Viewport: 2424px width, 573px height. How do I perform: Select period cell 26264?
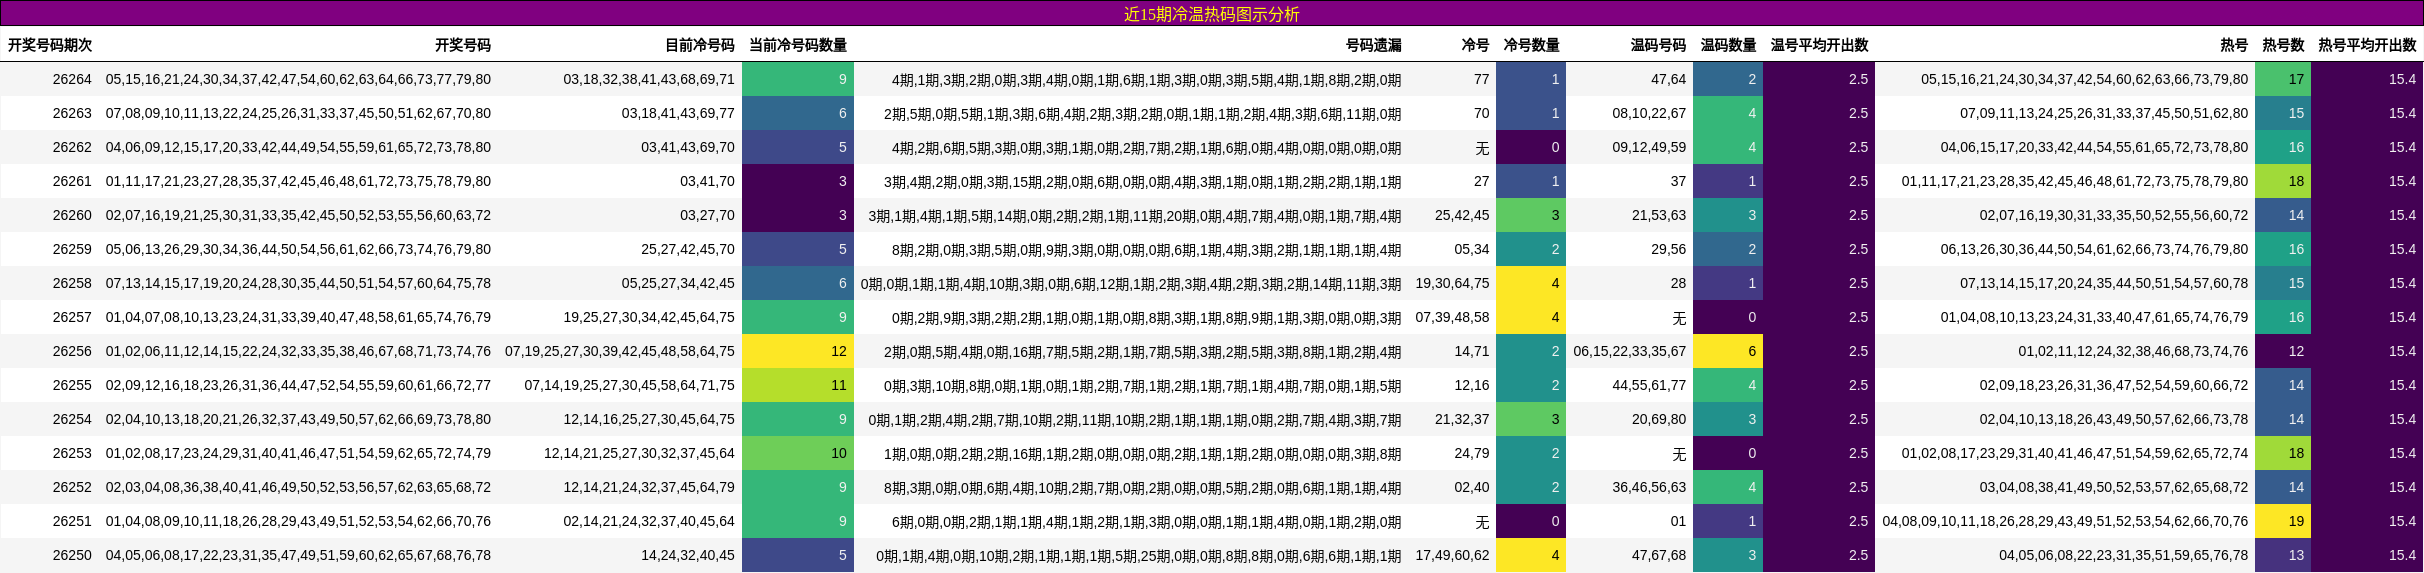click(x=72, y=79)
